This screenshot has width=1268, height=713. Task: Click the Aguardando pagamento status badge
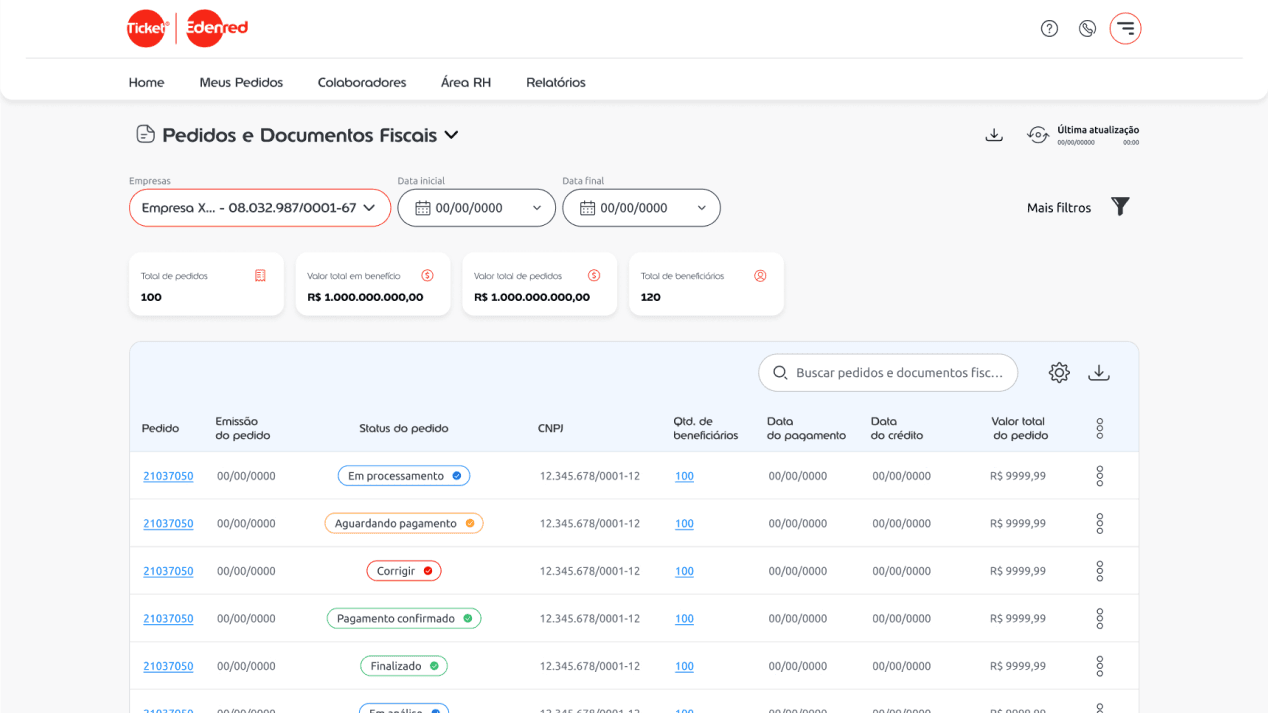pos(404,523)
